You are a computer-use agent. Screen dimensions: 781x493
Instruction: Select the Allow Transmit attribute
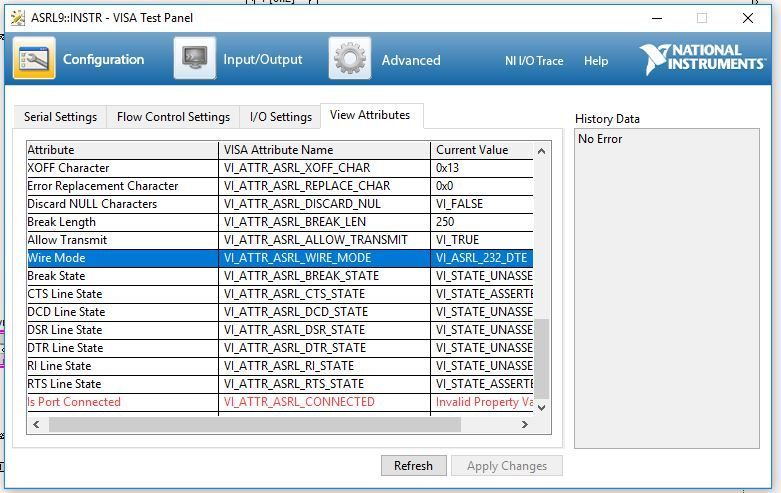(280, 240)
